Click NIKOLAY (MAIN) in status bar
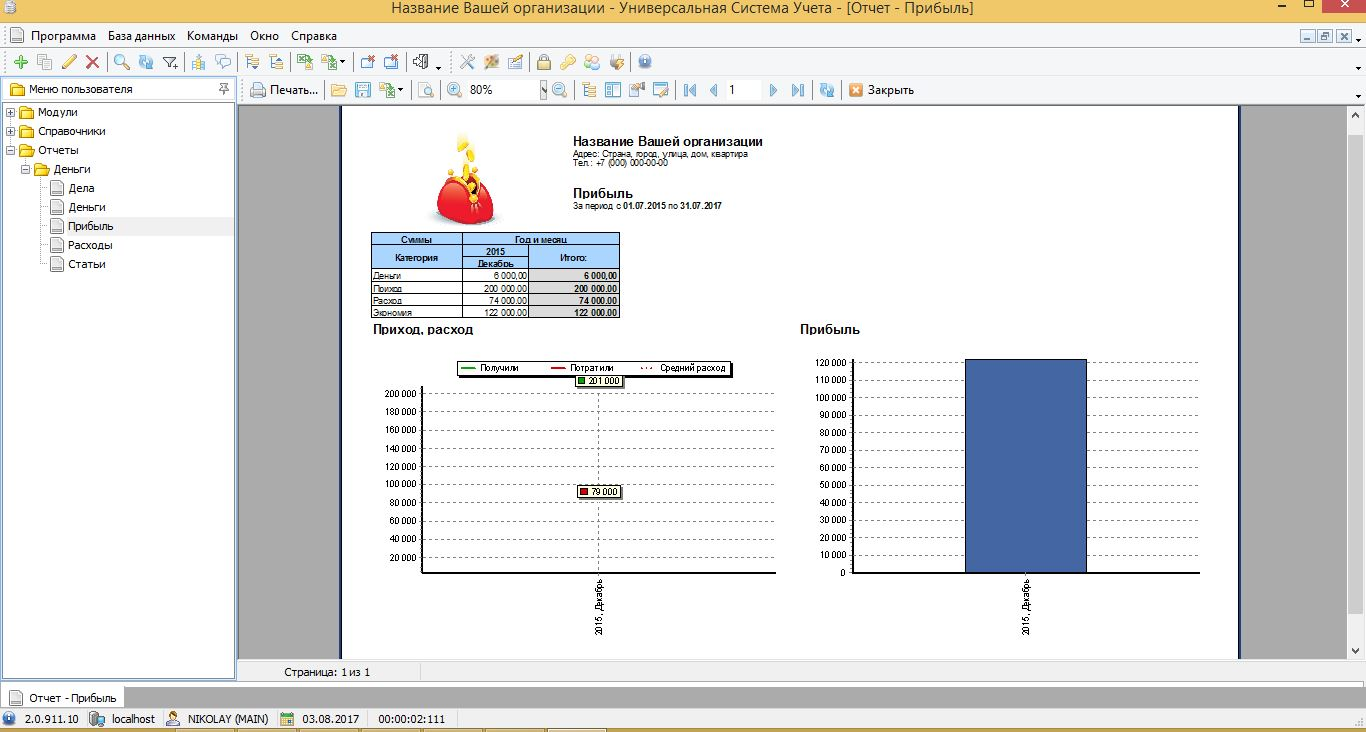Viewport: 1366px width, 732px height. tap(227, 719)
